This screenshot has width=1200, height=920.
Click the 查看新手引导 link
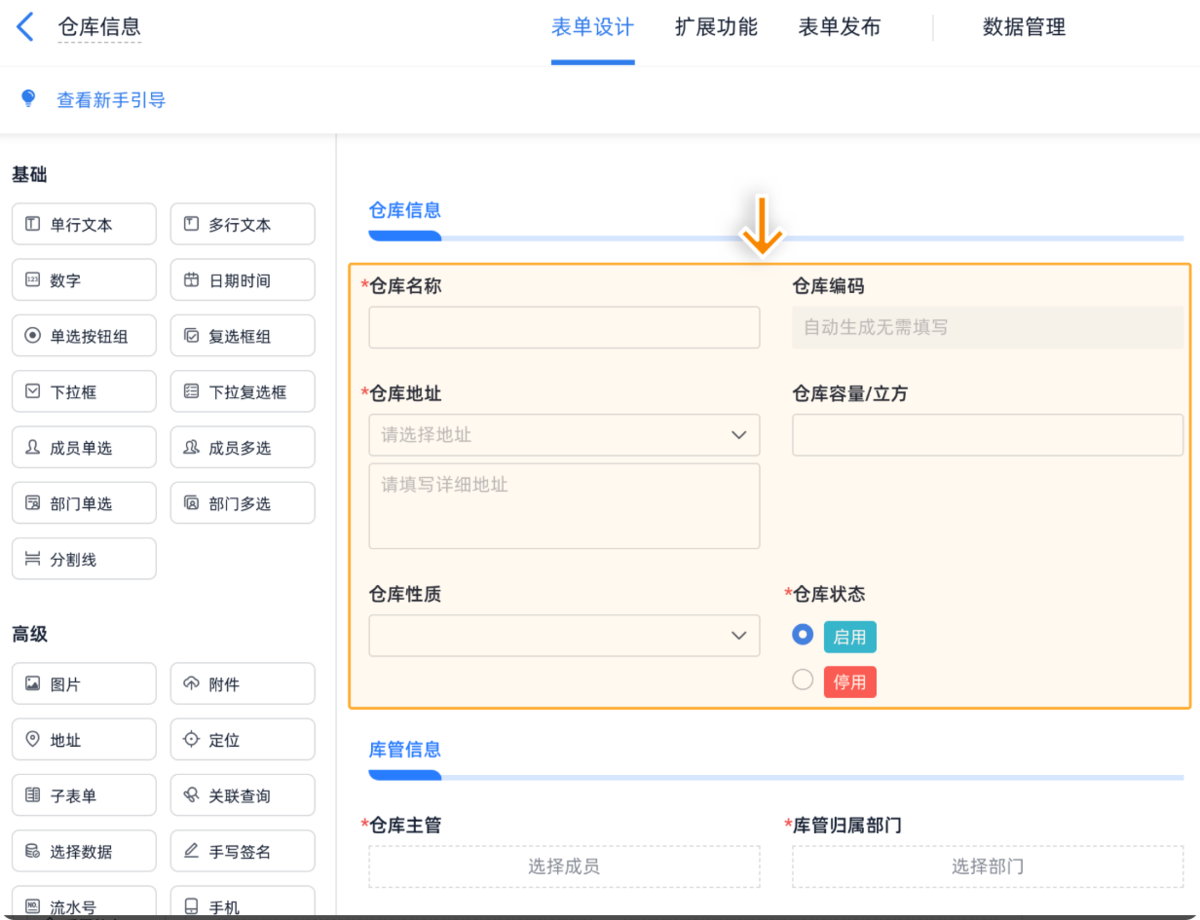pyautogui.click(x=111, y=100)
